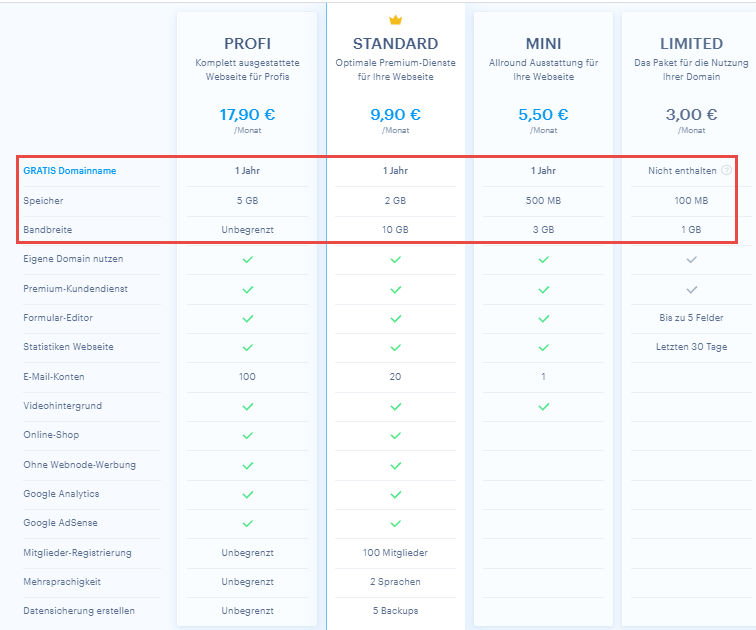Click the 20 E-Mail-Konten value

(395, 376)
